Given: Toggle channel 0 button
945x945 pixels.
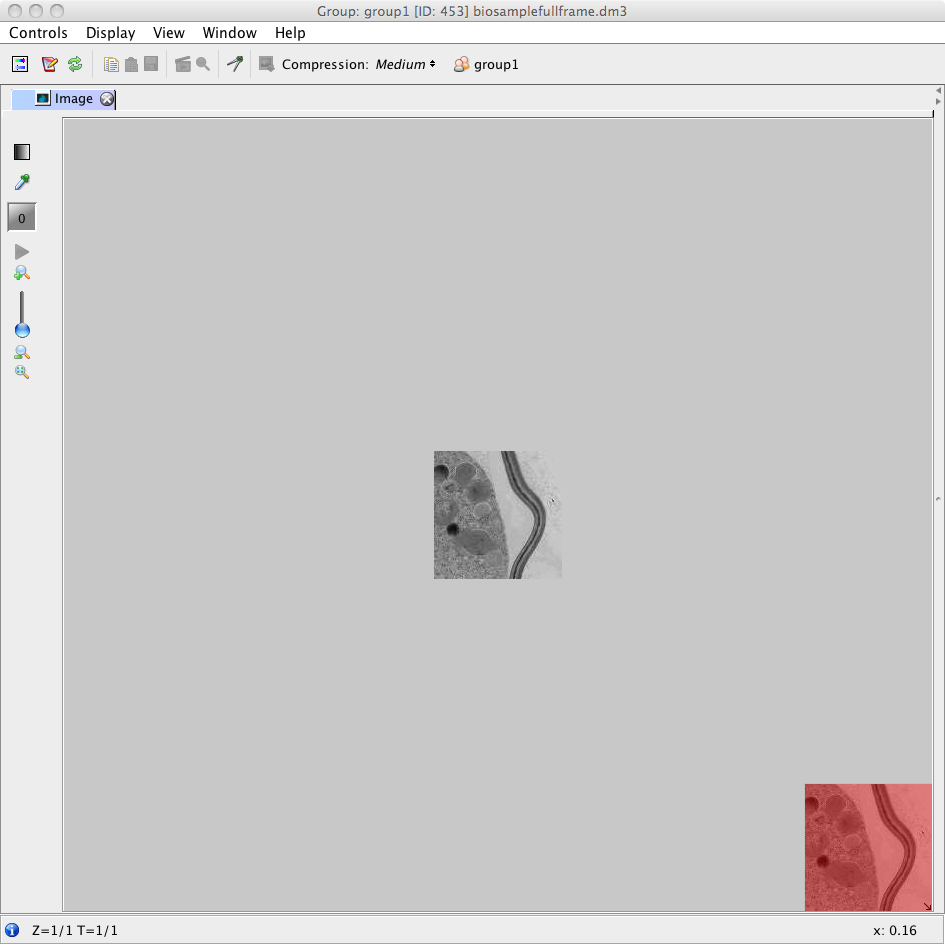Looking at the screenshot, I should 22,218.
